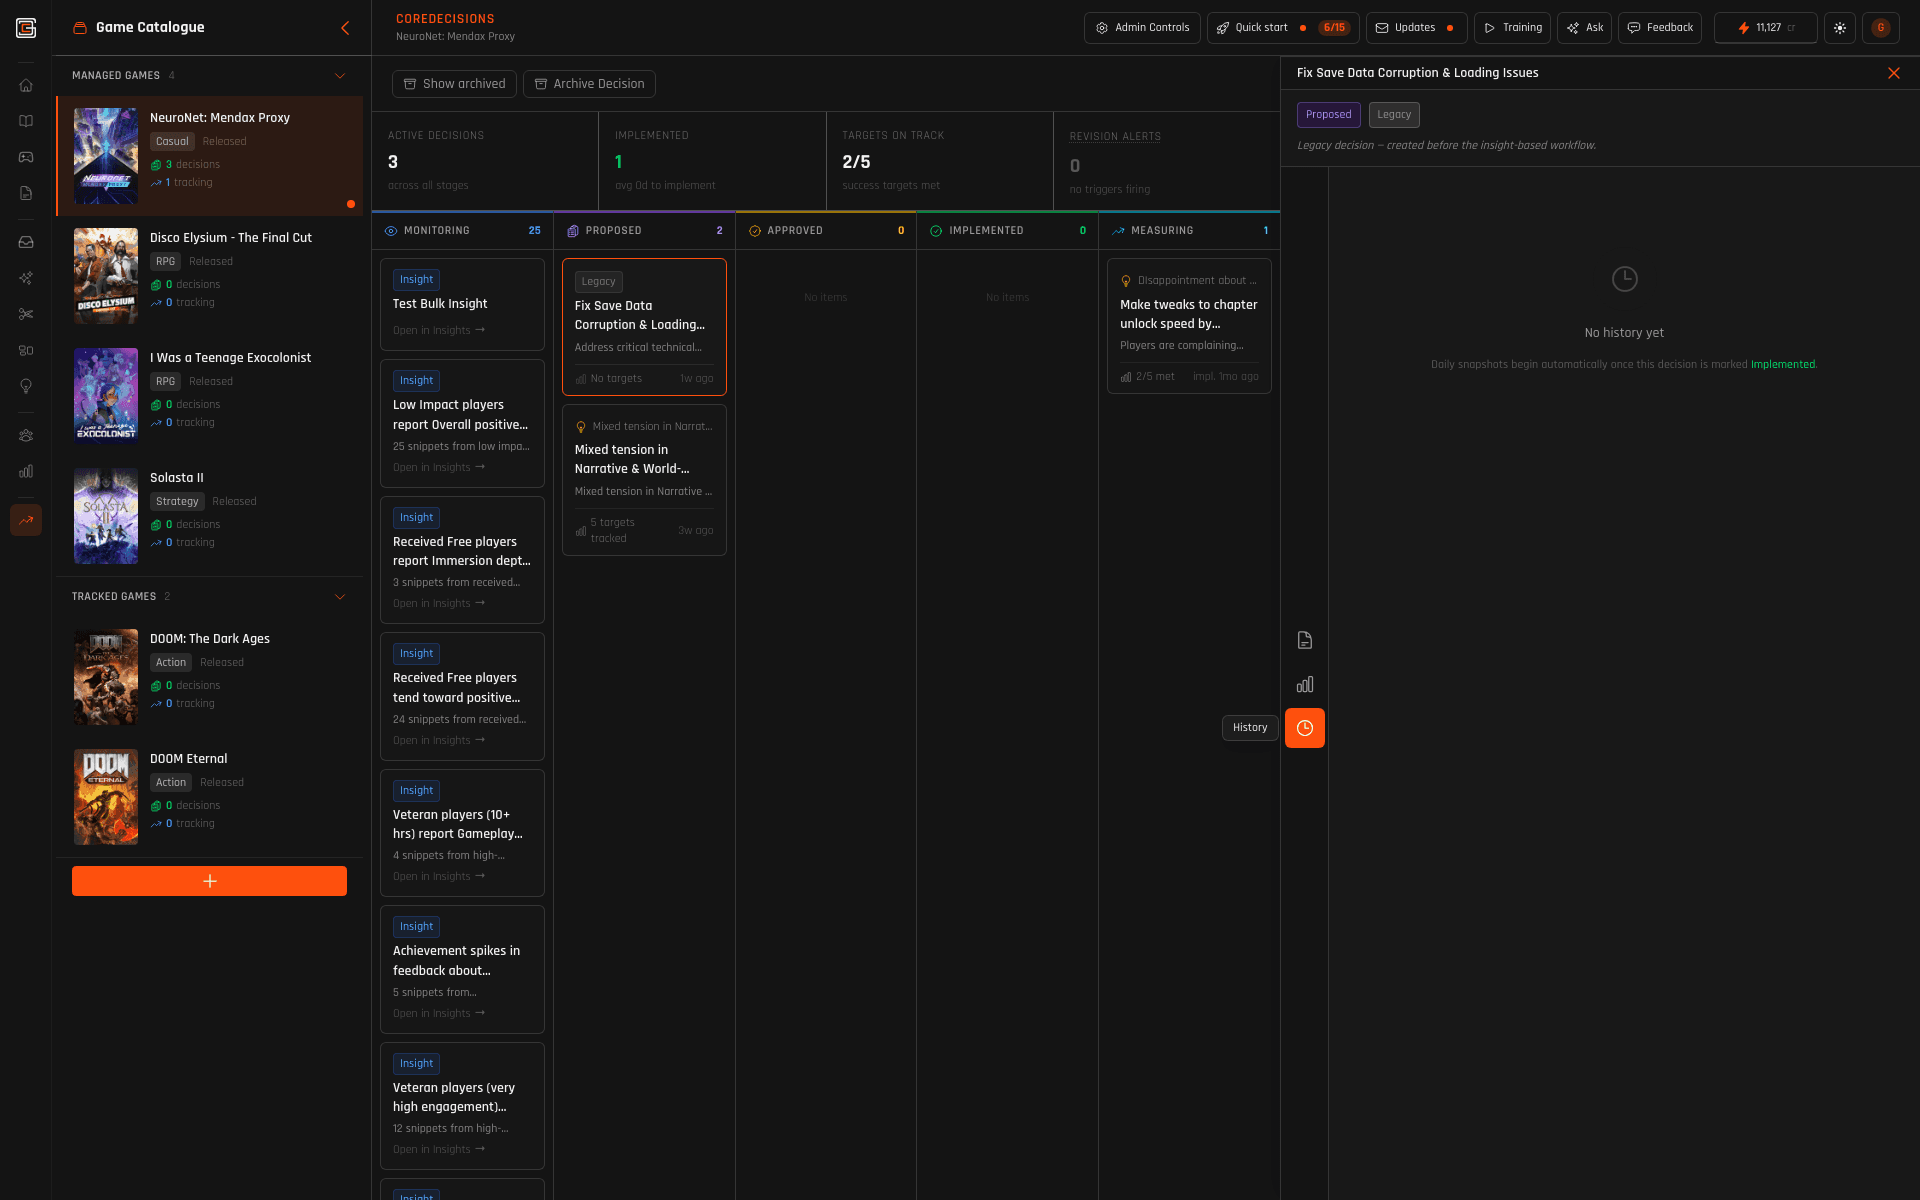Open the Quick start 6/15 progress
The width and height of the screenshot is (1920, 1200).
point(1282,28)
